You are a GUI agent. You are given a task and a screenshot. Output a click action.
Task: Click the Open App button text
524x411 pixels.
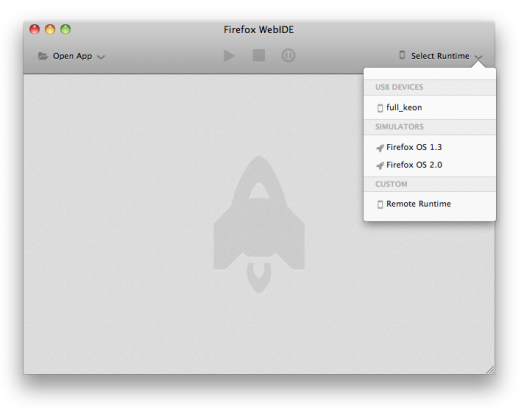[72, 56]
